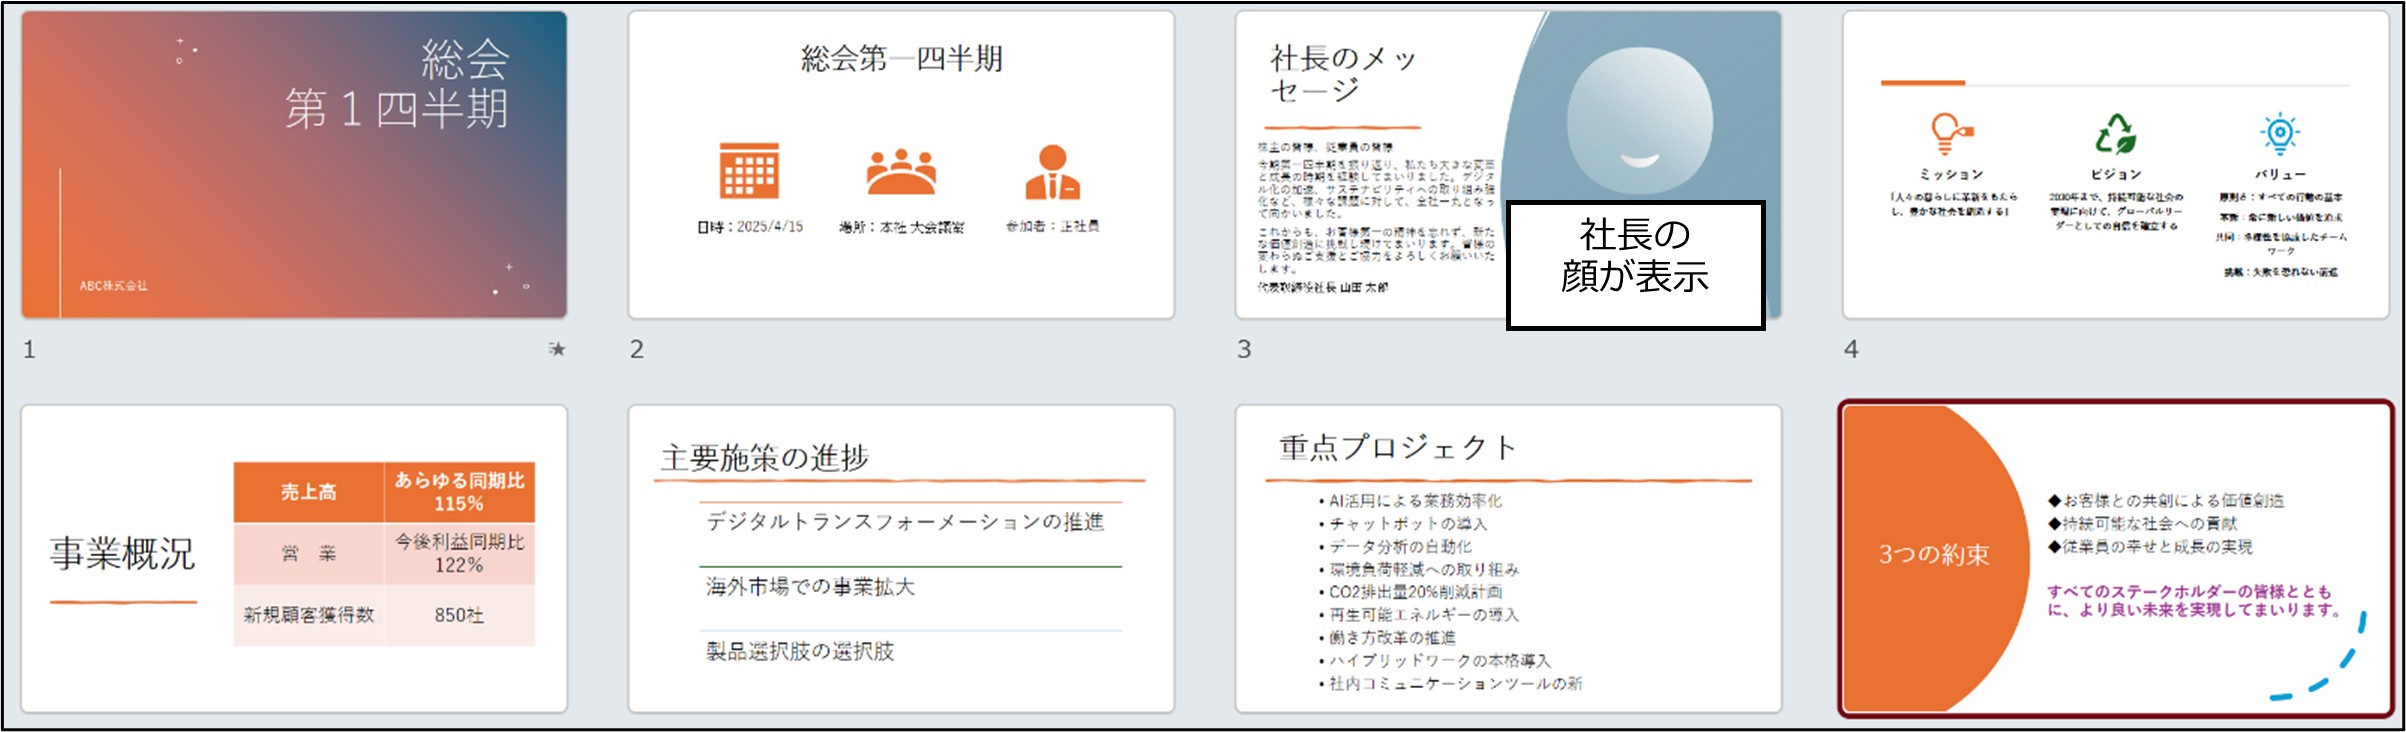Click the purple すべてのステークホルダー closing text
This screenshot has width=2406, height=732.
(x=2194, y=601)
